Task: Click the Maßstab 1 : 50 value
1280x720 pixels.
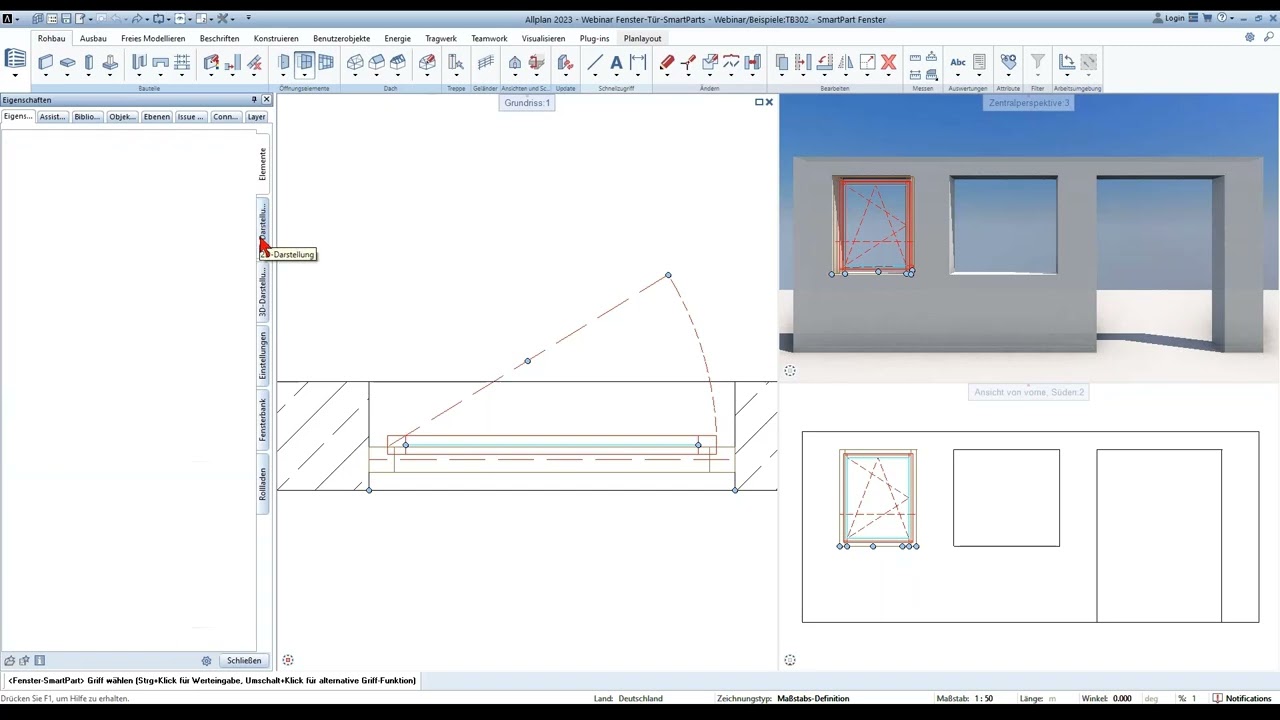Action: [982, 698]
